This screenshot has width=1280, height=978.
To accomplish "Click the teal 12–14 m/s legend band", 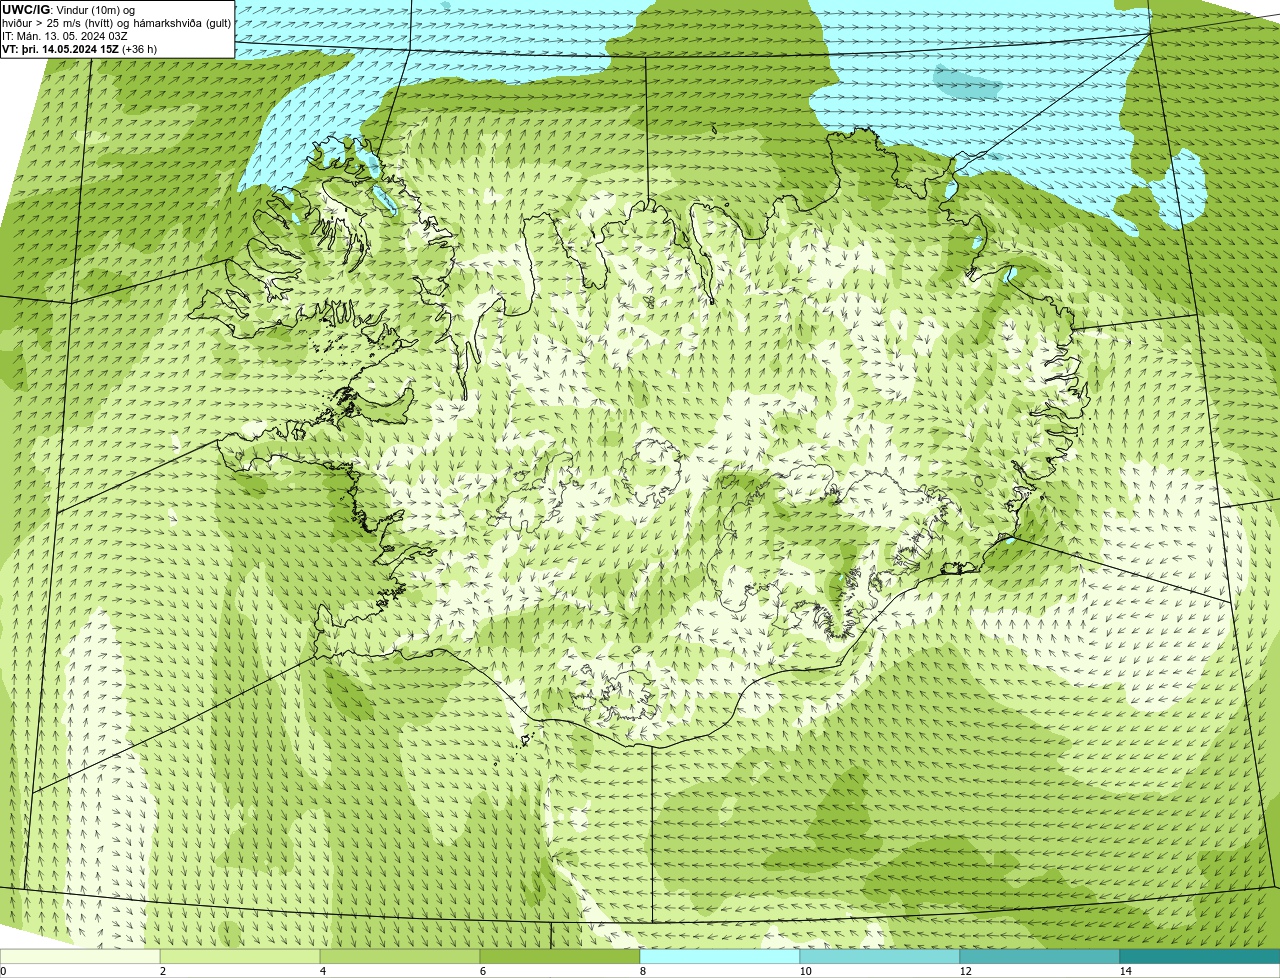I will [1040, 956].
